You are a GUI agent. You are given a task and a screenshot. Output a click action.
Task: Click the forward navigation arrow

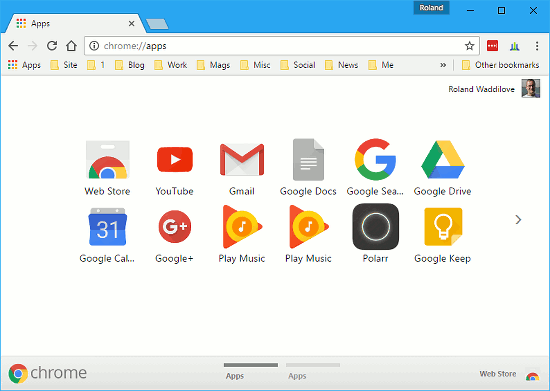click(x=32, y=46)
